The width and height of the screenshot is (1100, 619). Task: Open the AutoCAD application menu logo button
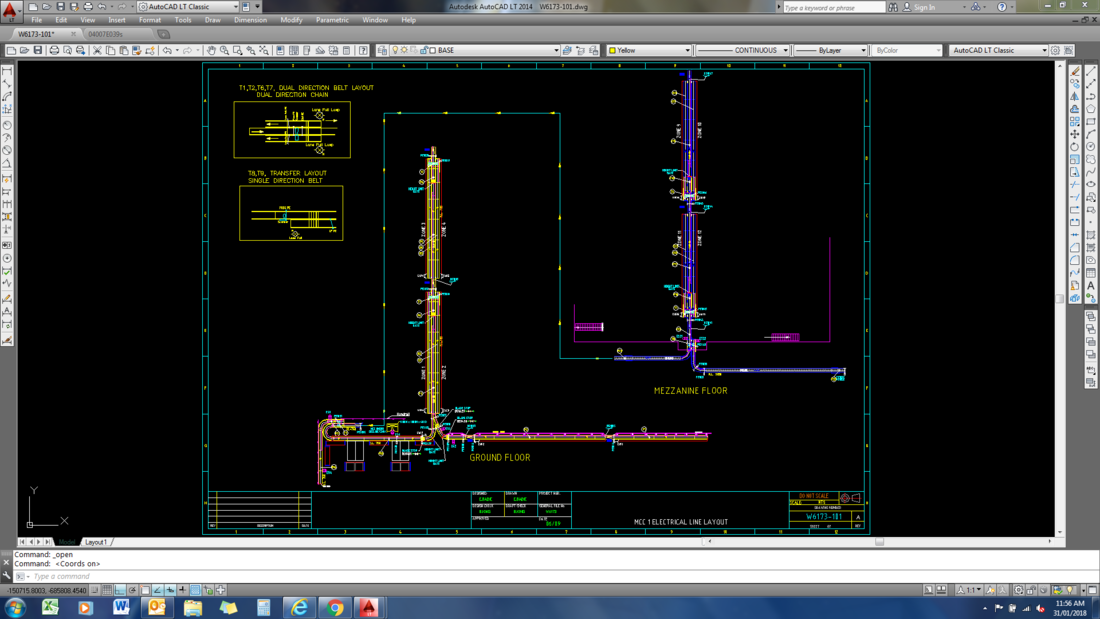click(10, 10)
